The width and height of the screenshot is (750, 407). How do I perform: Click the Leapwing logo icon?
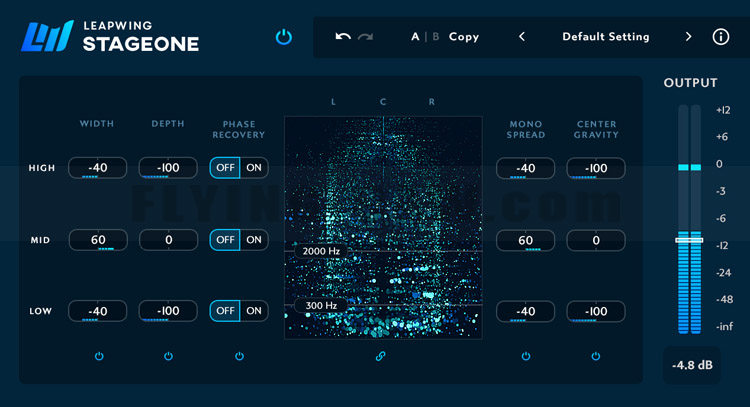coord(47,36)
